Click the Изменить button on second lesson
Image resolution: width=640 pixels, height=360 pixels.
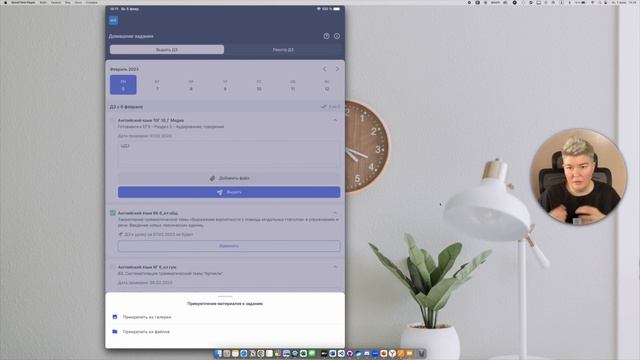click(x=229, y=246)
